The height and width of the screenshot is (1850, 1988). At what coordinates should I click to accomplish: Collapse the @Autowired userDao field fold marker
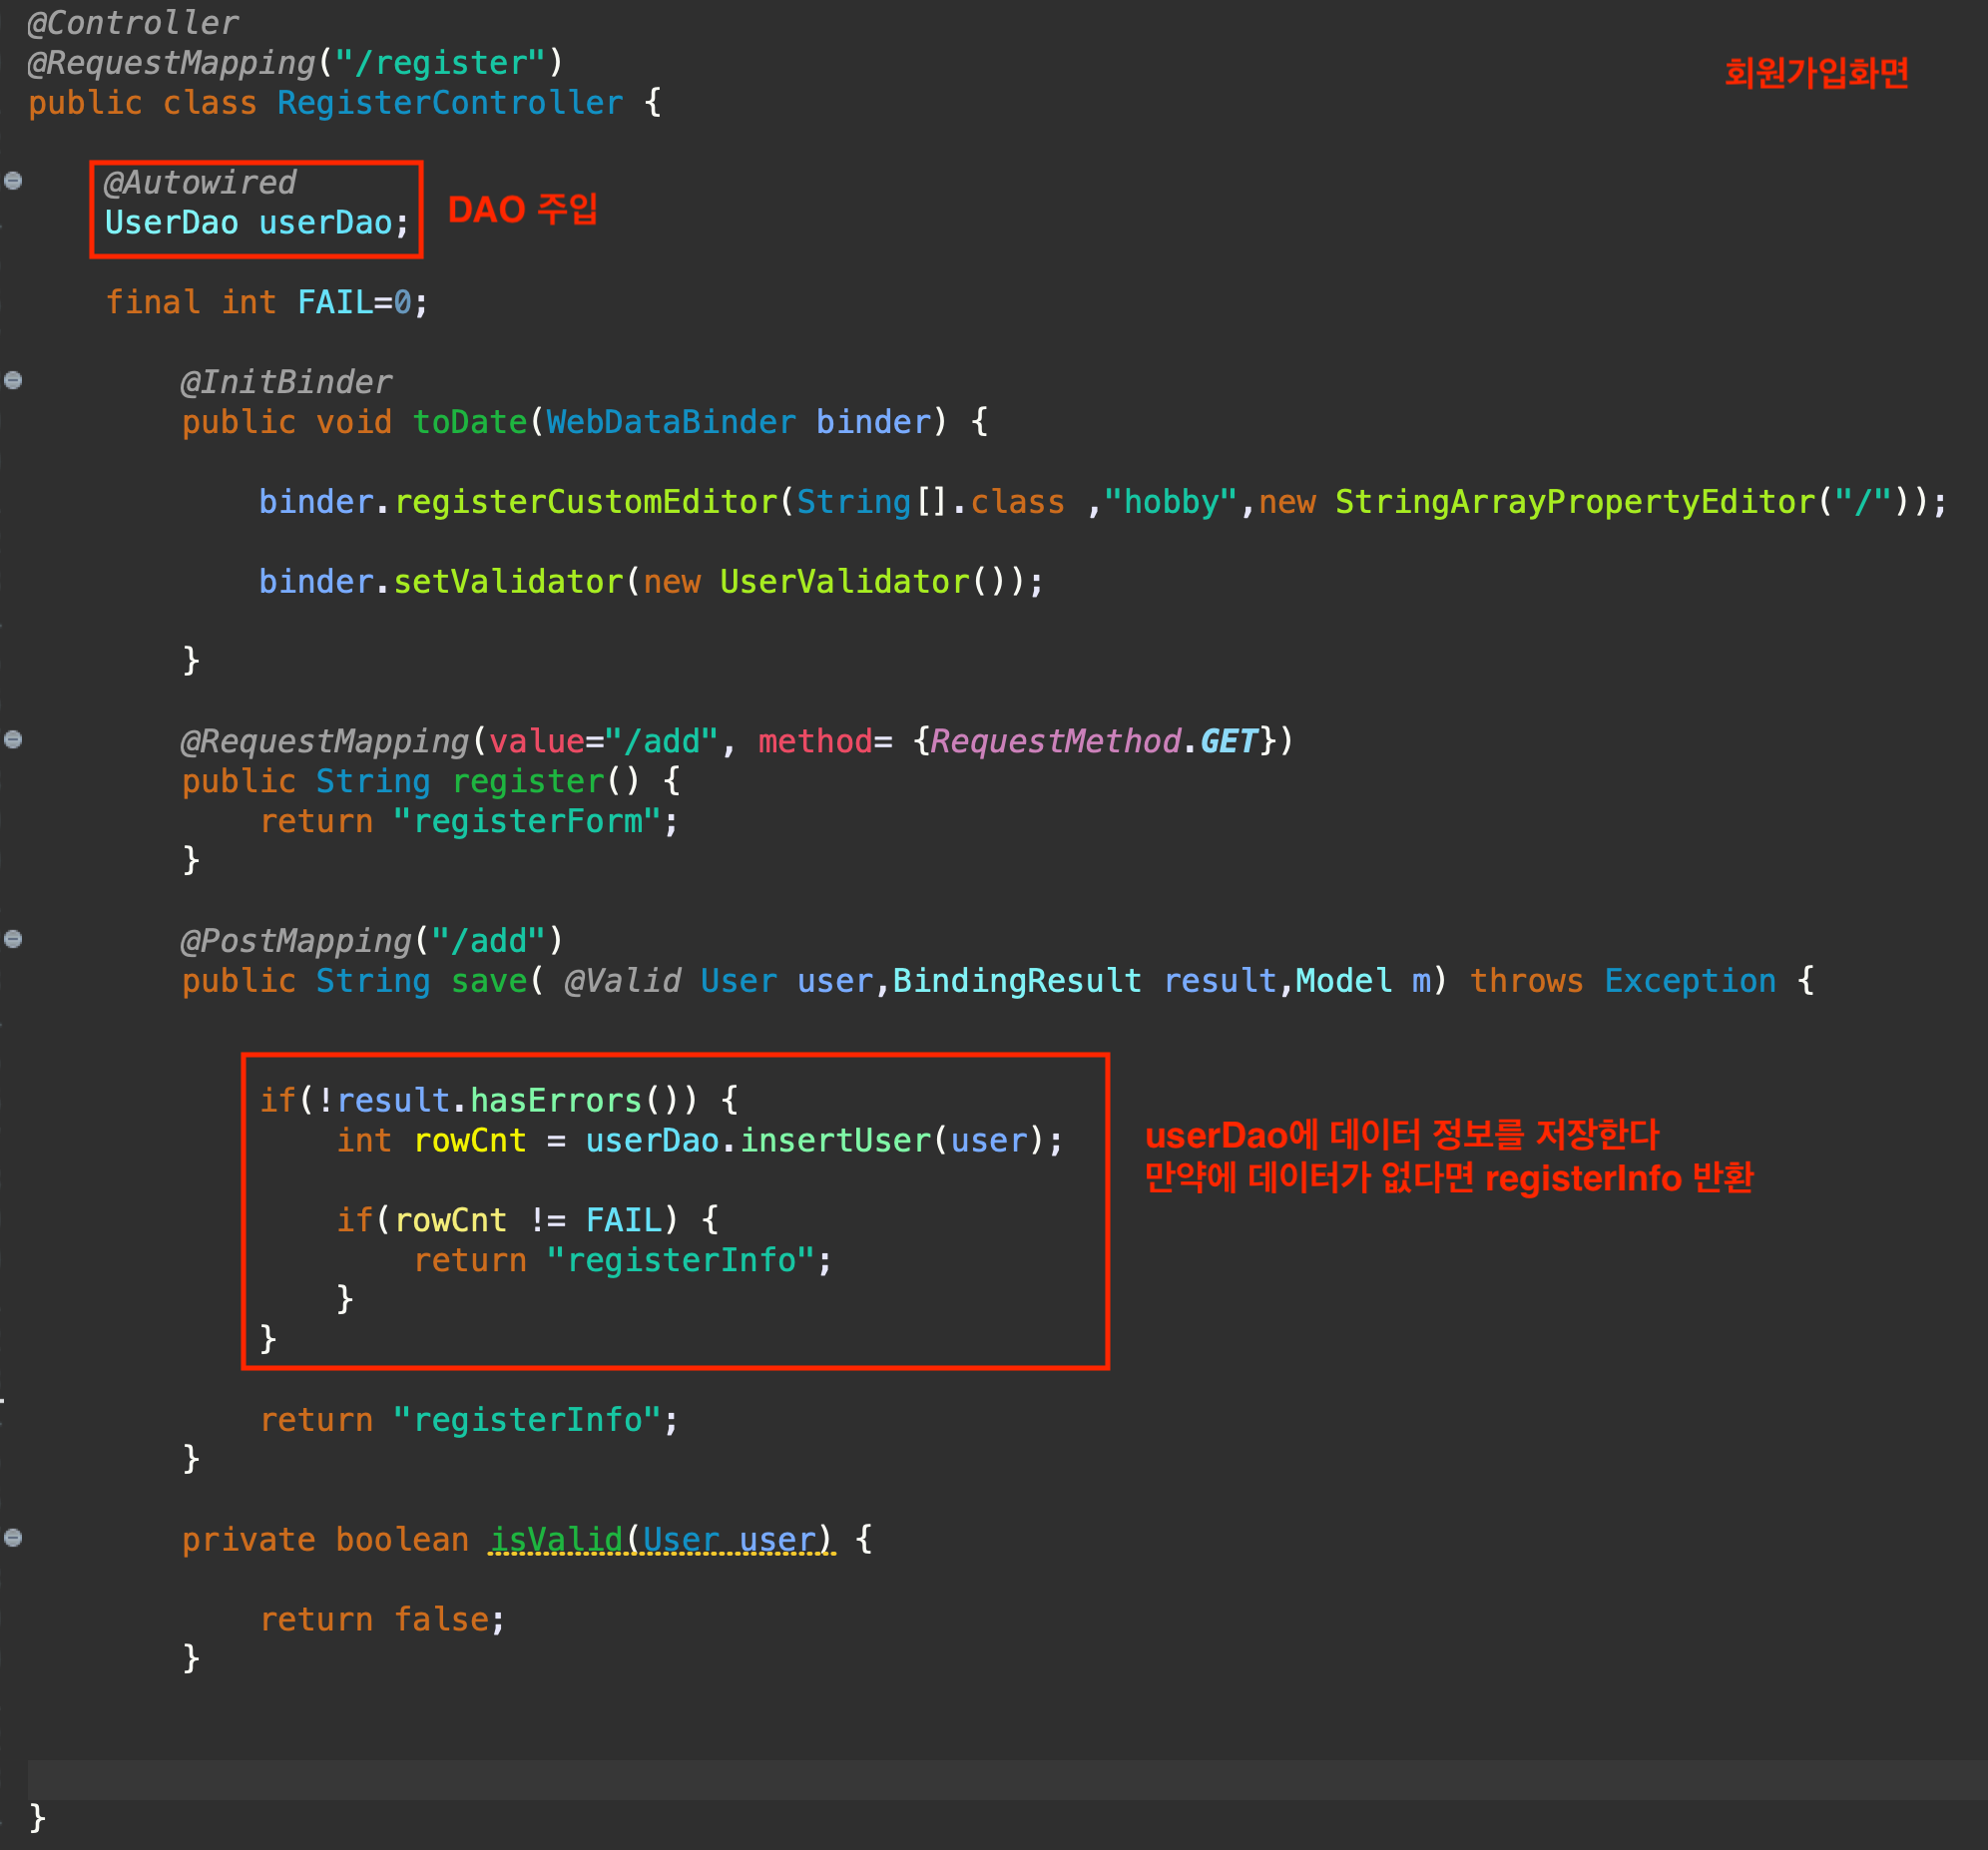click(13, 181)
